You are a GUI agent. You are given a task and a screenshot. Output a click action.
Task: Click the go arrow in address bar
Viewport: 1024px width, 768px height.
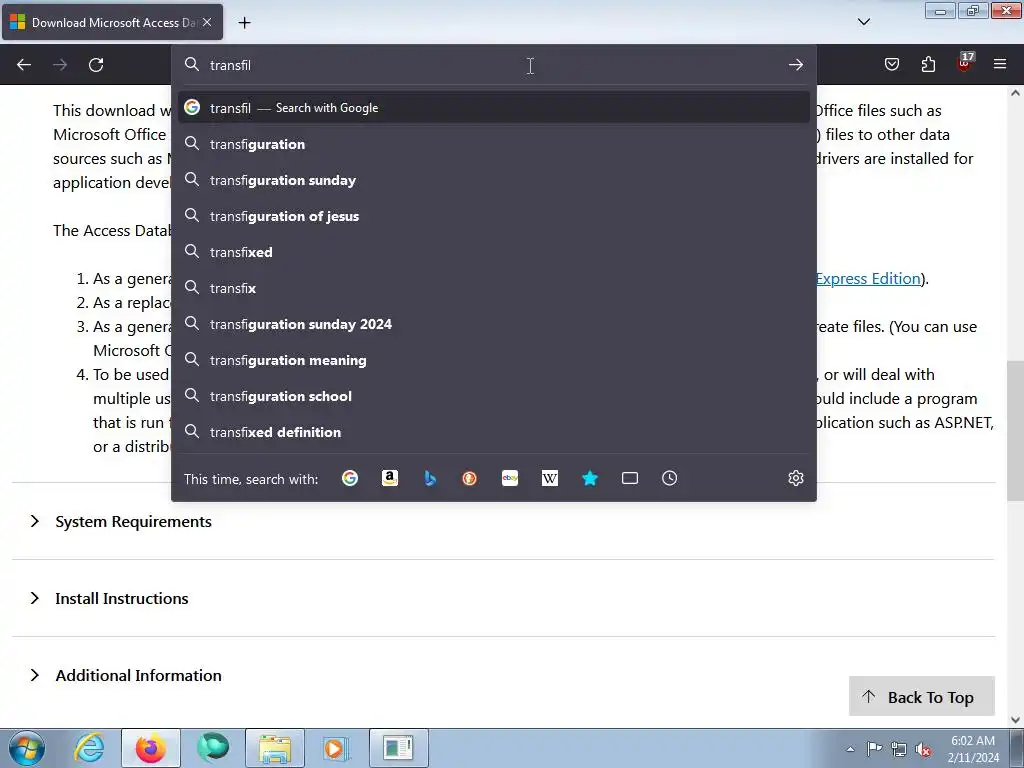tap(795, 65)
